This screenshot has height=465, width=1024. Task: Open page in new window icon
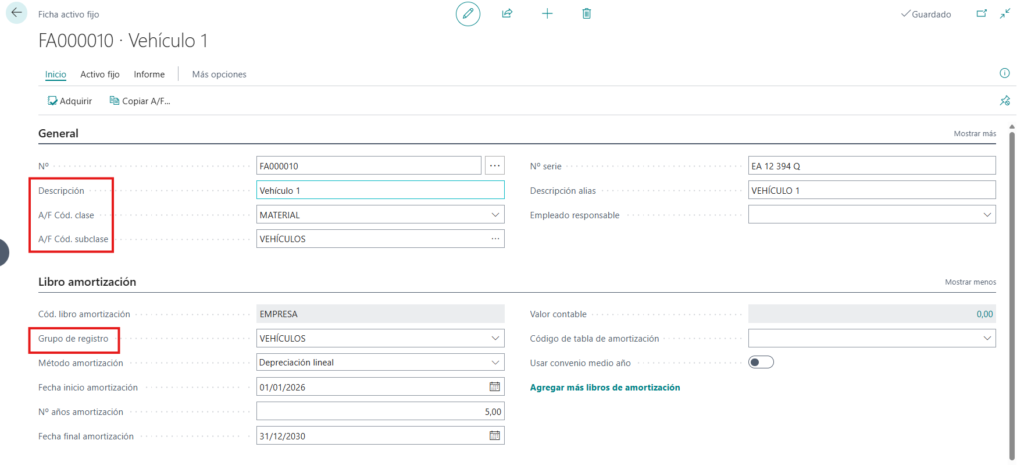pyautogui.click(x=980, y=14)
